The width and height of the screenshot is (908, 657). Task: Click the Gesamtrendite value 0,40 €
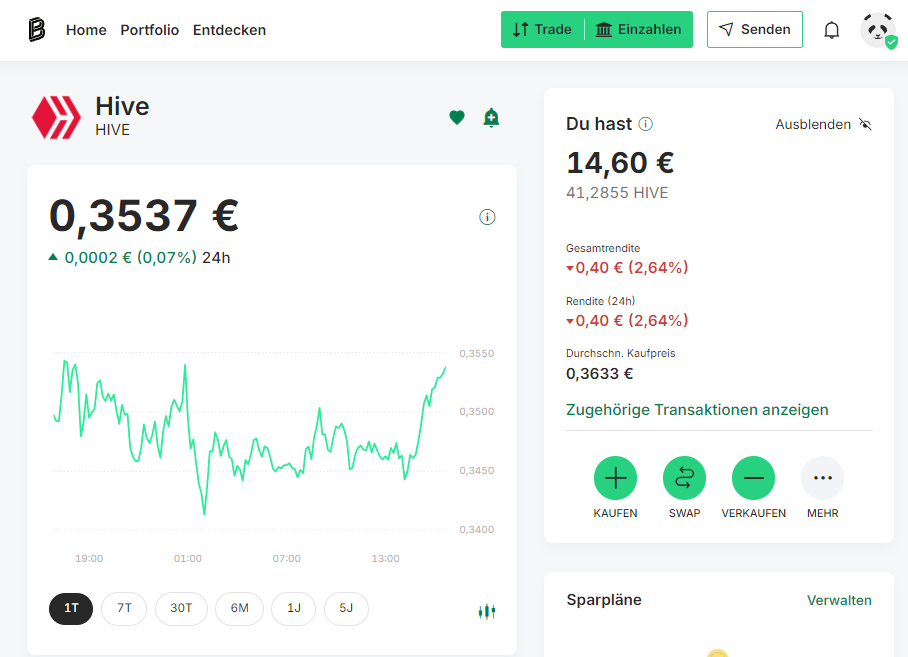click(627, 267)
